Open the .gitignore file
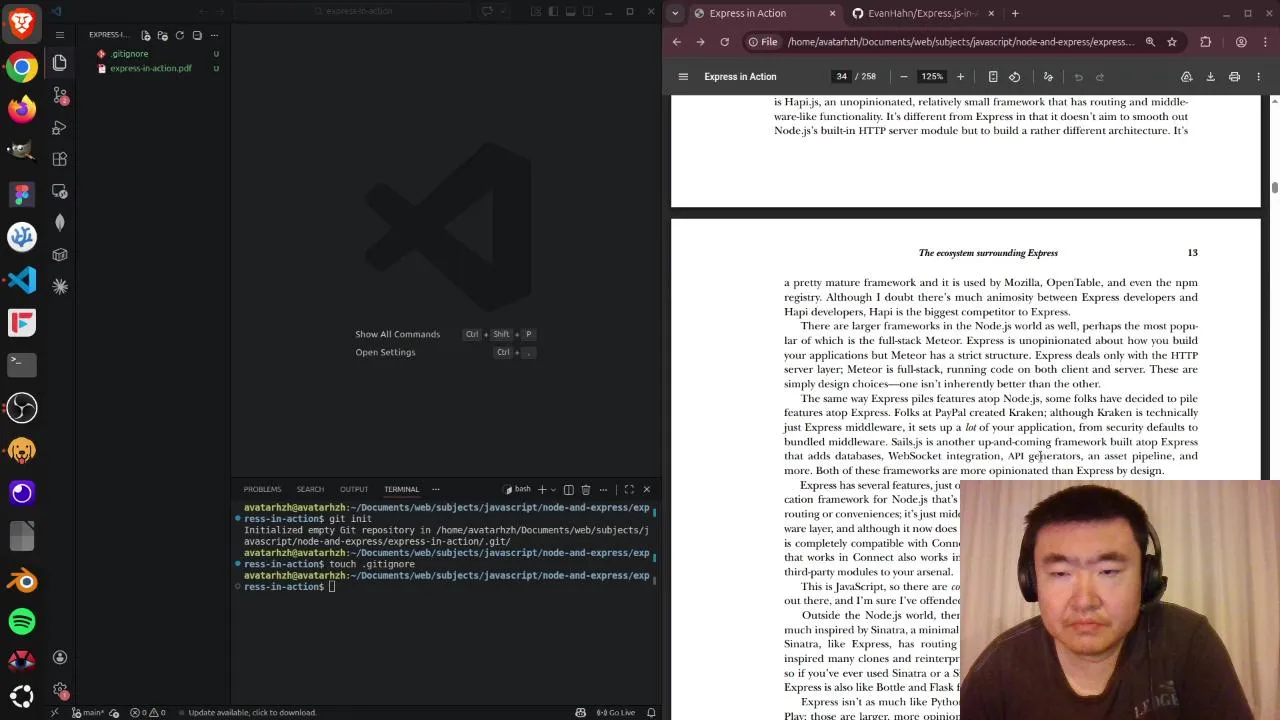Image resolution: width=1280 pixels, height=720 pixels. point(129,54)
